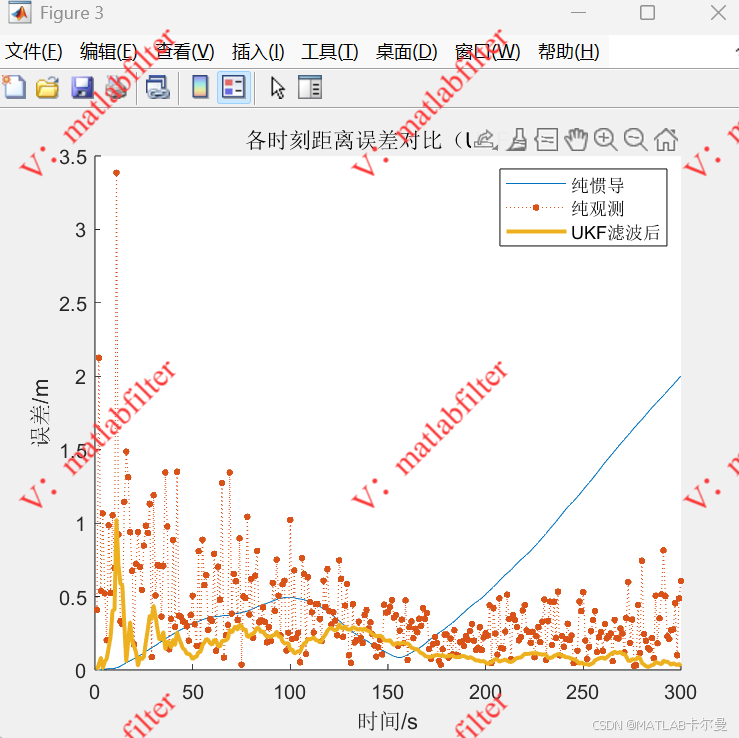This screenshot has width=739, height=738.
Task: Click the y-axis tick label 3.5
Action: (x=74, y=157)
